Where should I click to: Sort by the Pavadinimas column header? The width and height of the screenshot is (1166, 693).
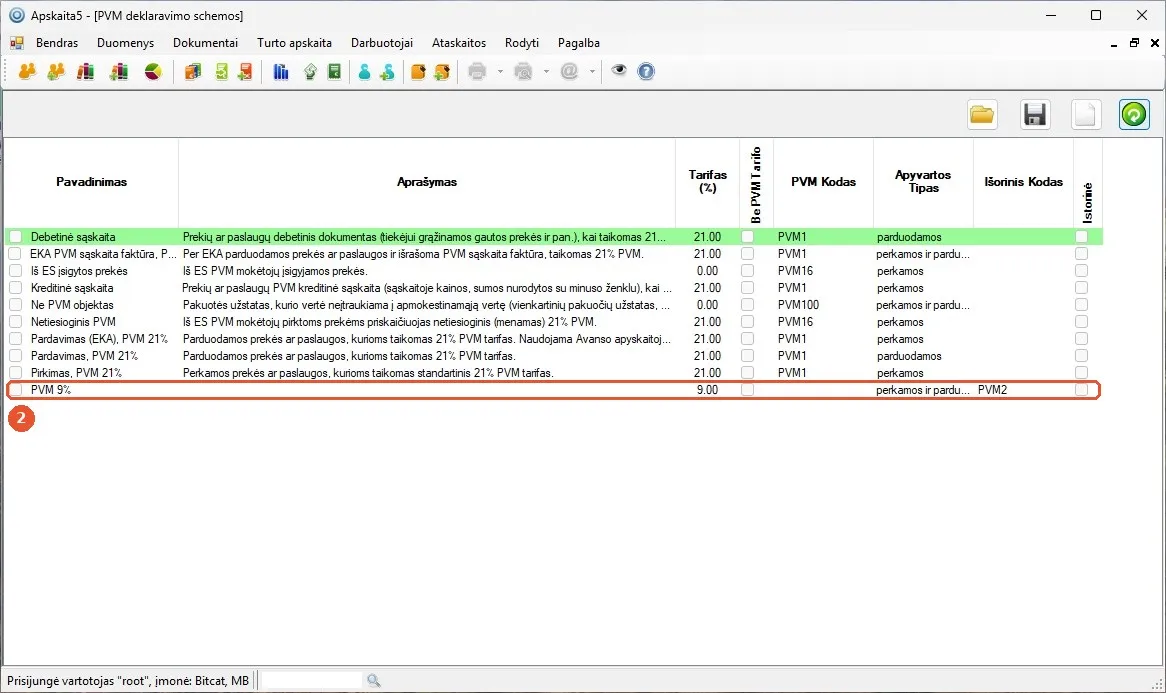(x=91, y=182)
